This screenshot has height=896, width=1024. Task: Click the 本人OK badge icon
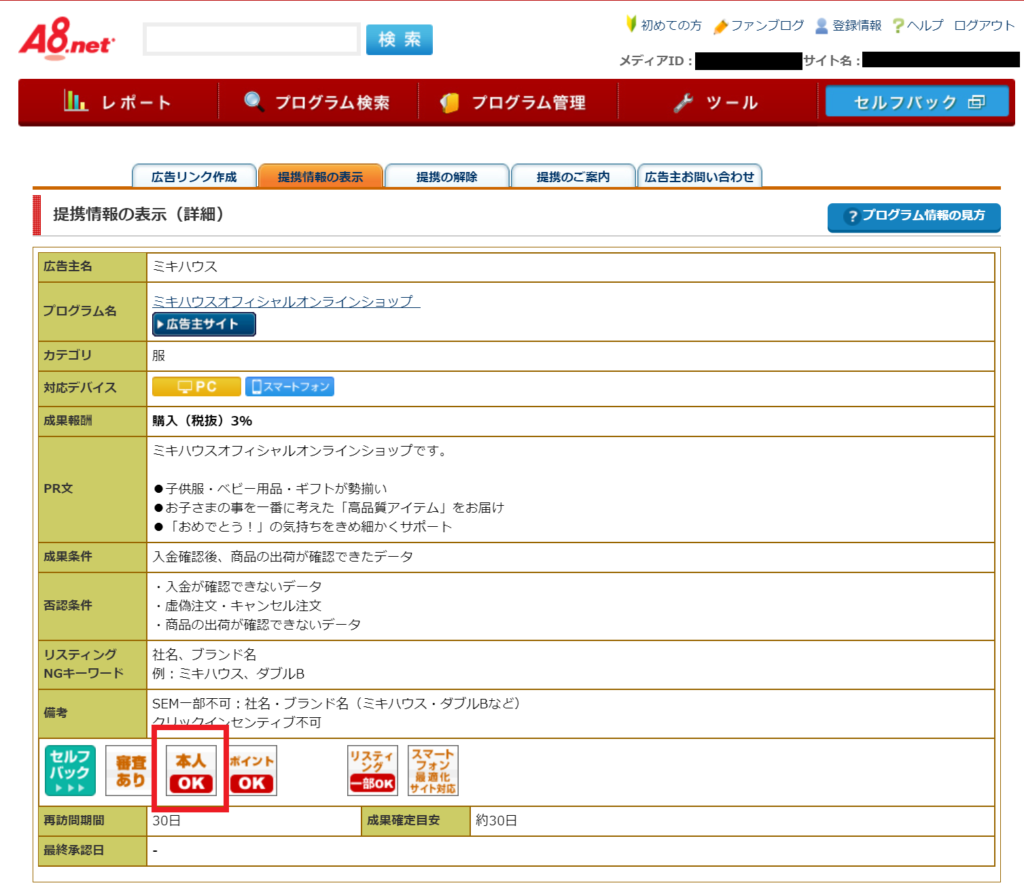(191, 771)
